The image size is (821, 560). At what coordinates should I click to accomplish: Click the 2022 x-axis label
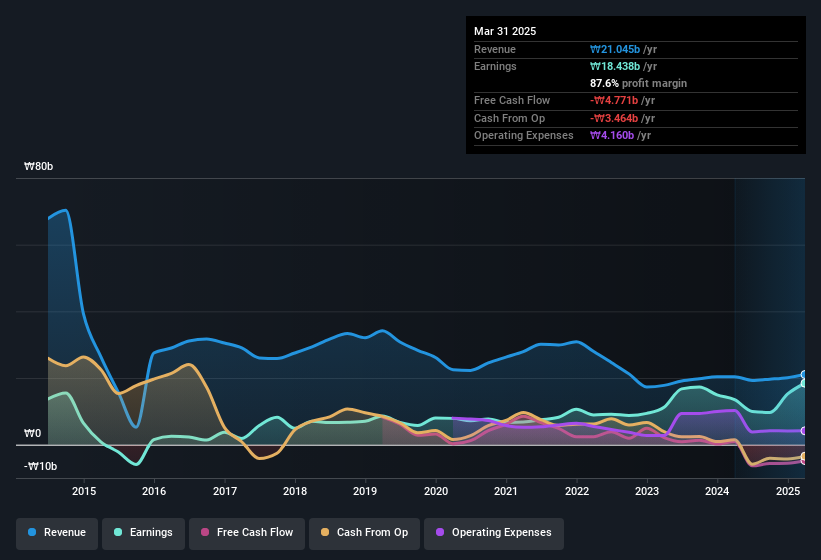click(577, 491)
